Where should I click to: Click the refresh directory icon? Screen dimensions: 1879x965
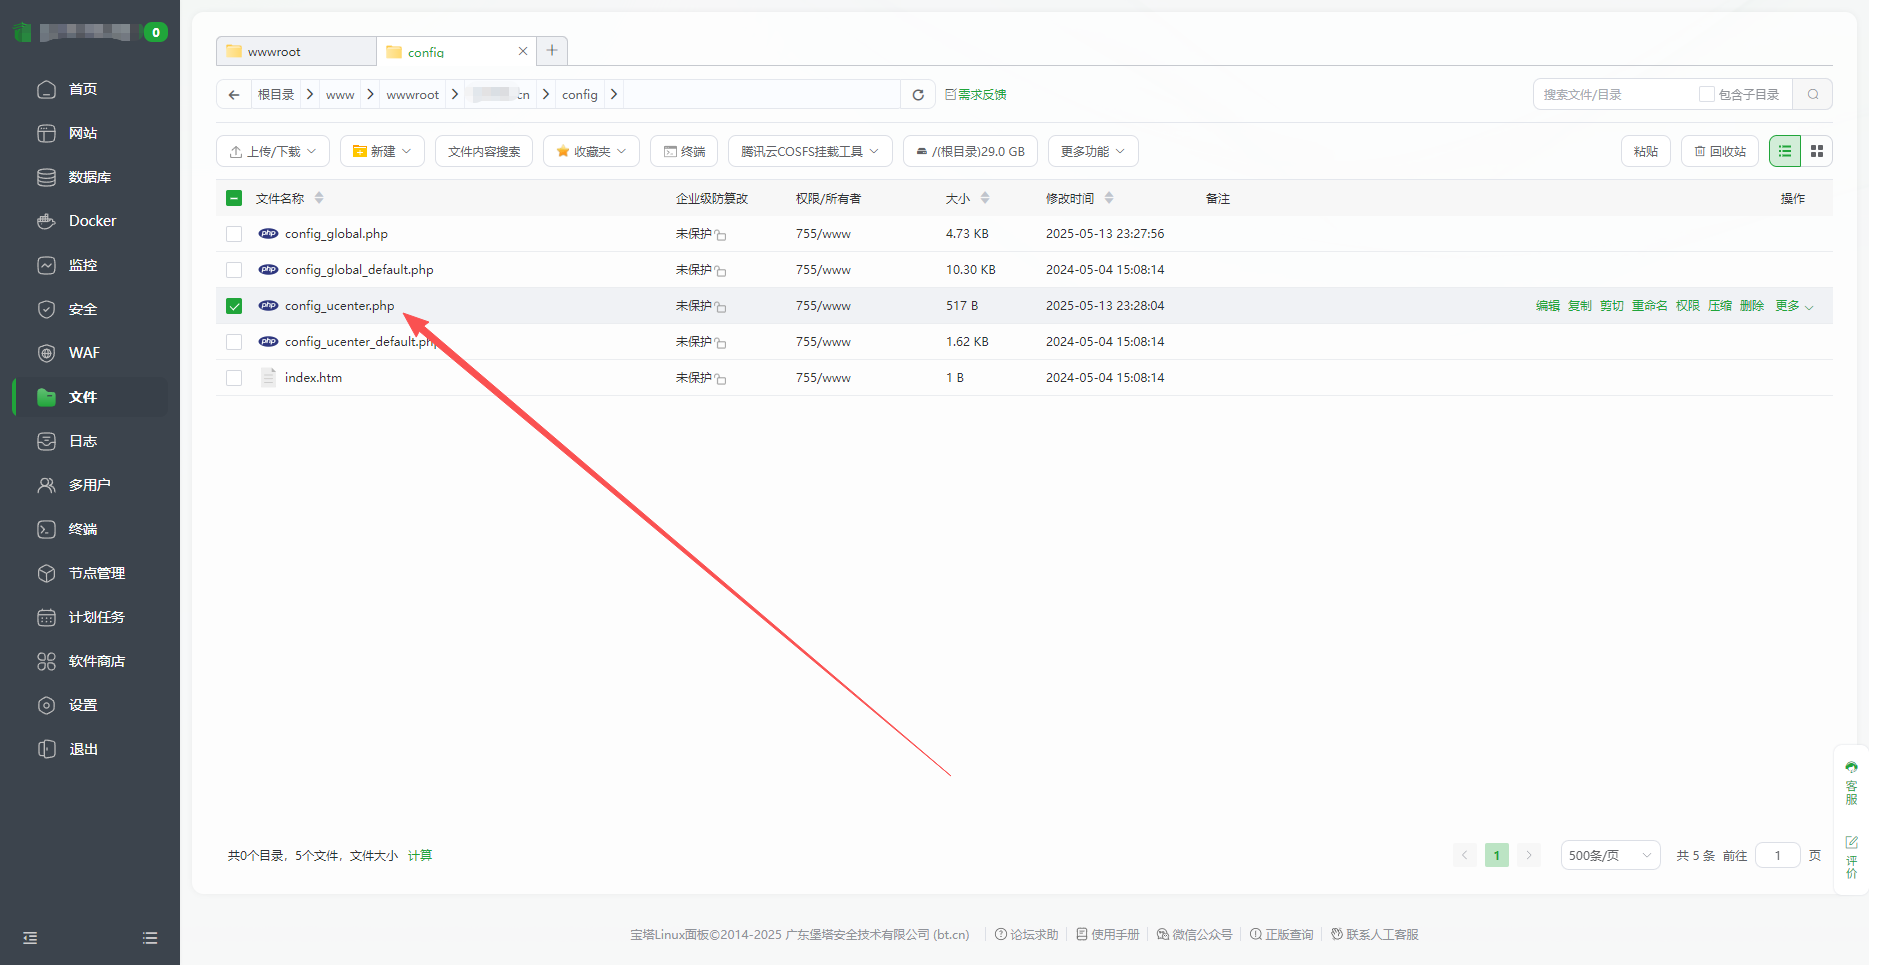point(917,95)
